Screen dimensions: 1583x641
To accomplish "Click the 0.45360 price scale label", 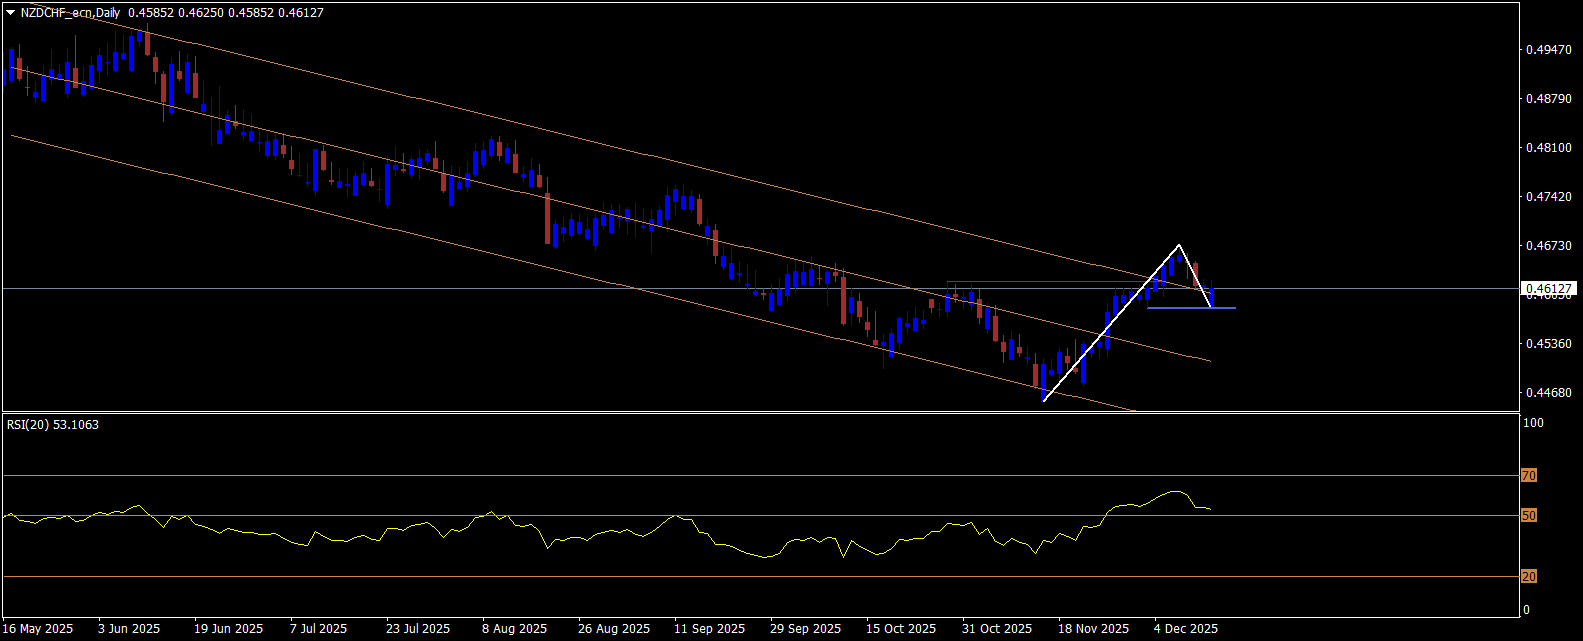I will coord(1547,343).
